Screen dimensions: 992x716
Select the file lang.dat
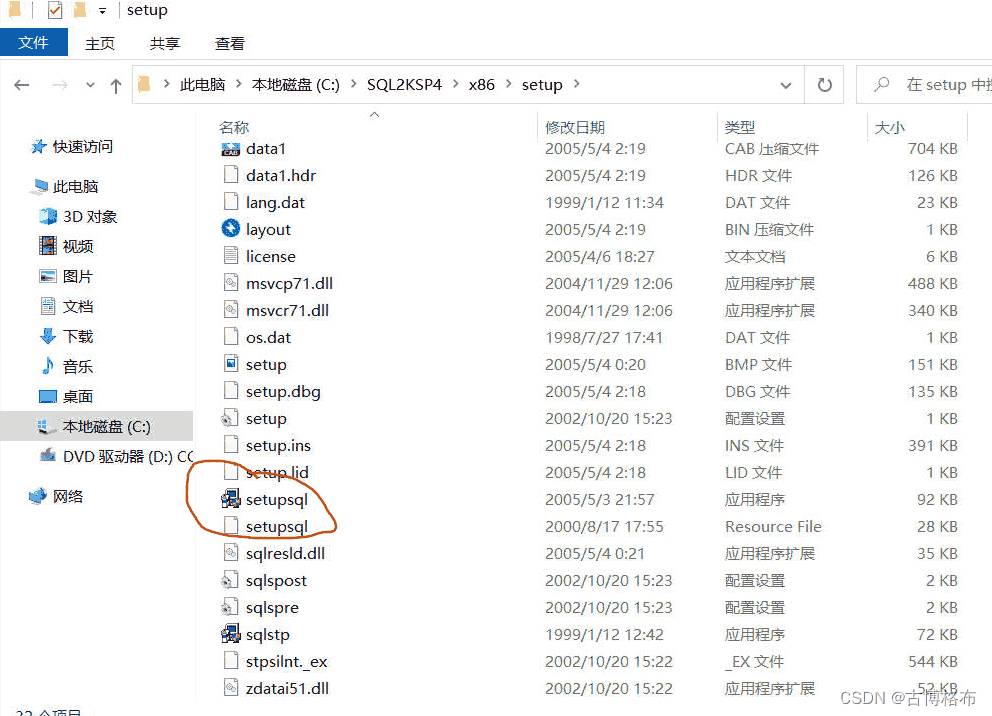[275, 202]
